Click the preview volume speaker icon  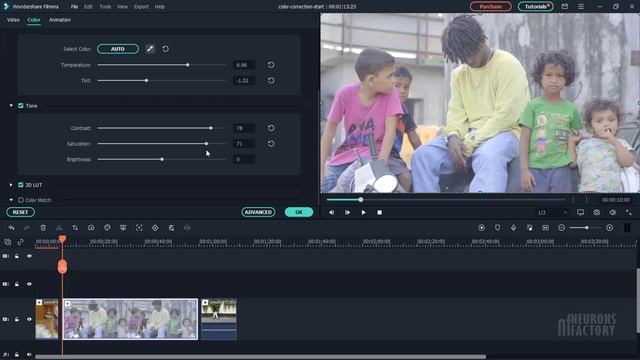612,212
